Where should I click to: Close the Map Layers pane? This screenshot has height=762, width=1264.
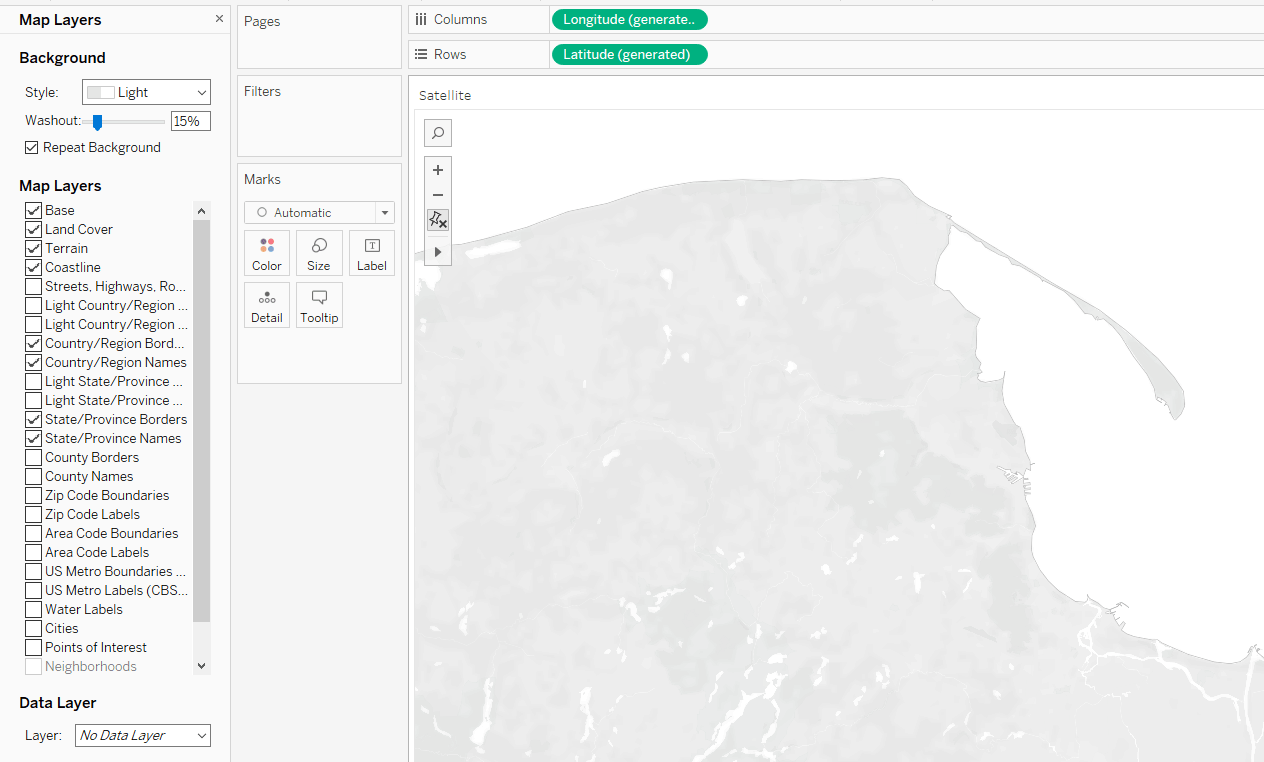[x=219, y=18]
